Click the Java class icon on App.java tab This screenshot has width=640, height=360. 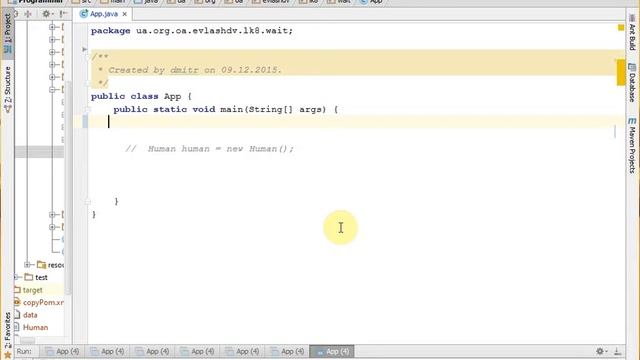84,14
